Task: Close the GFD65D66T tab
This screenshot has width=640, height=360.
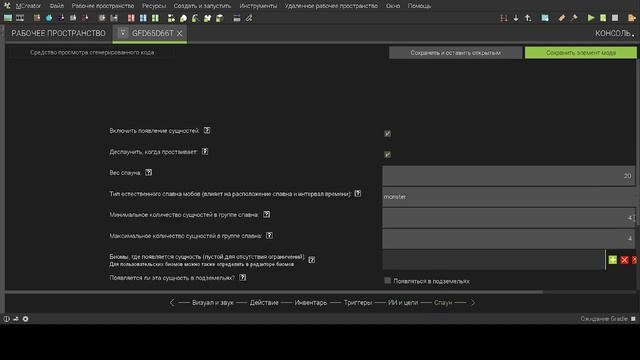Action: pyautogui.click(x=179, y=33)
